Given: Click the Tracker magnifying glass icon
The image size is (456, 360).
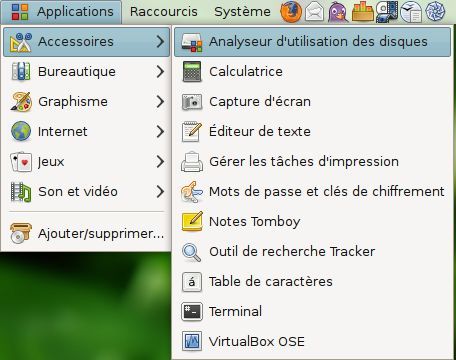Looking at the screenshot, I should click(192, 252).
